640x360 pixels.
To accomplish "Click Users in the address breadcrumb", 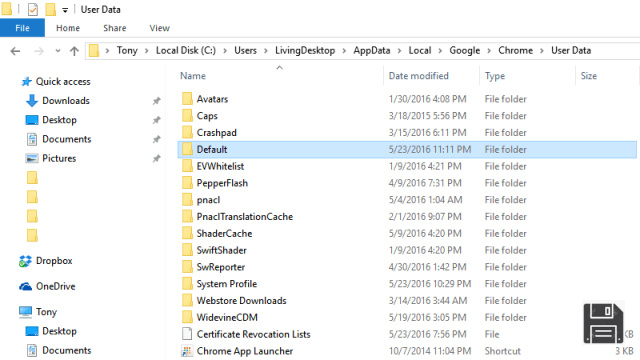I will [x=245, y=50].
